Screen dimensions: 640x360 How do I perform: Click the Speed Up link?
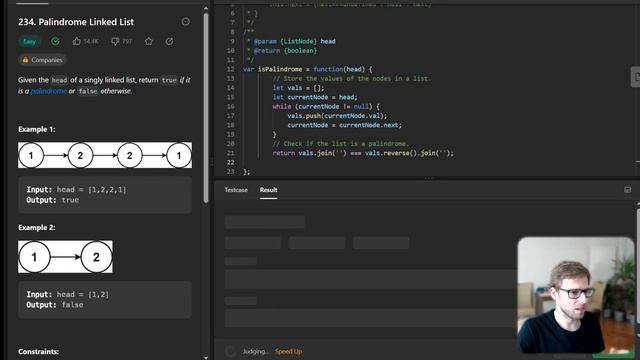289,351
